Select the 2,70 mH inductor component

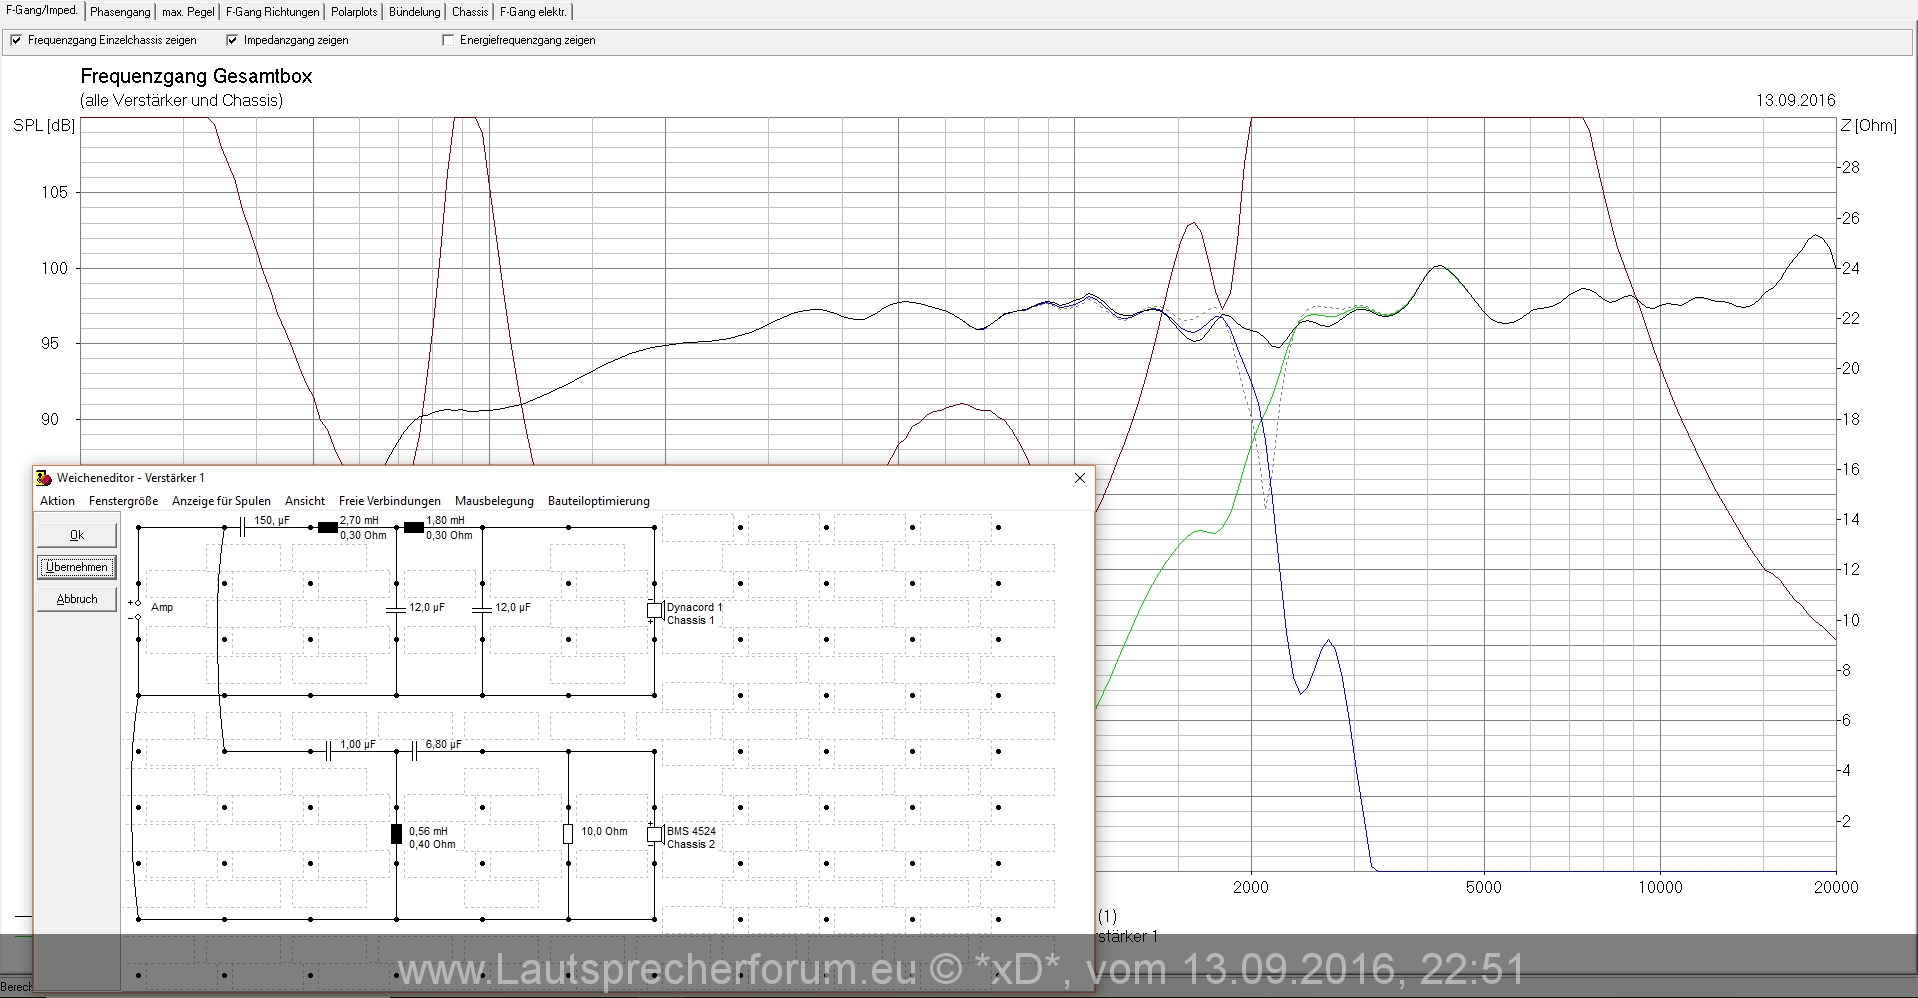tap(327, 527)
